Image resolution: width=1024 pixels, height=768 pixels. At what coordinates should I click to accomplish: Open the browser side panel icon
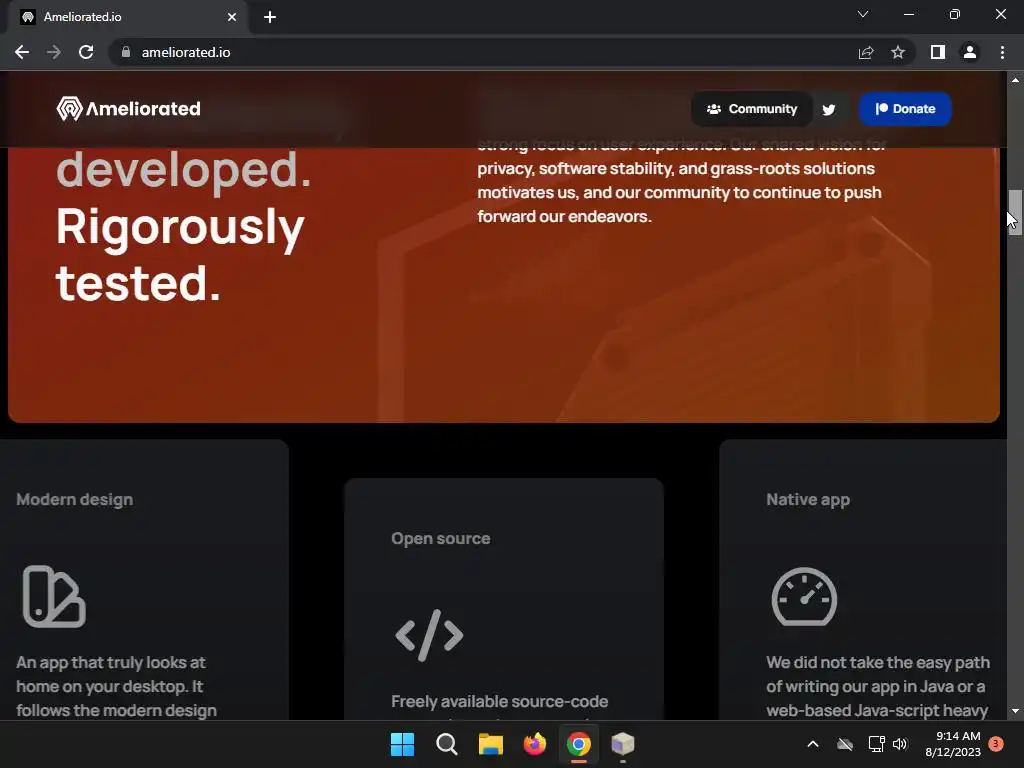pyautogui.click(x=938, y=52)
